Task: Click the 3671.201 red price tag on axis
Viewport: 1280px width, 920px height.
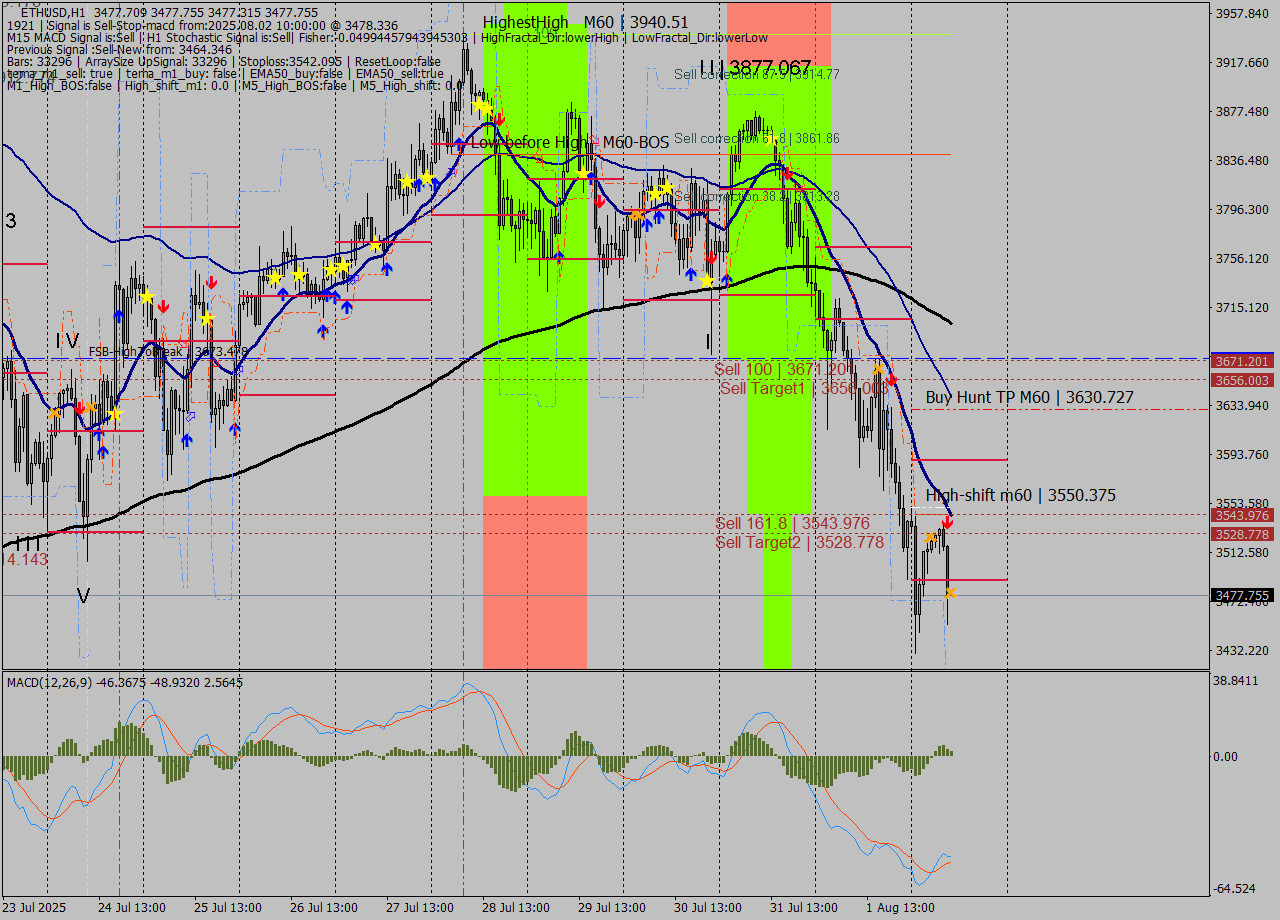Action: click(1241, 361)
